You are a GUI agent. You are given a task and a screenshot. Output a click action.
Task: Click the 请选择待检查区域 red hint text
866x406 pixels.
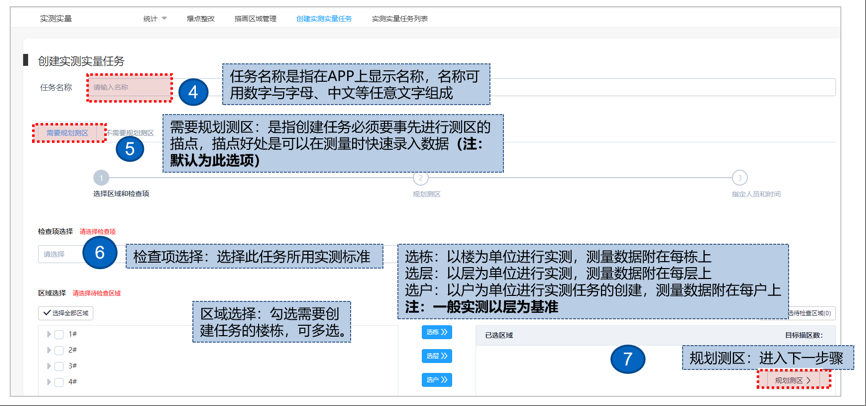(97, 293)
